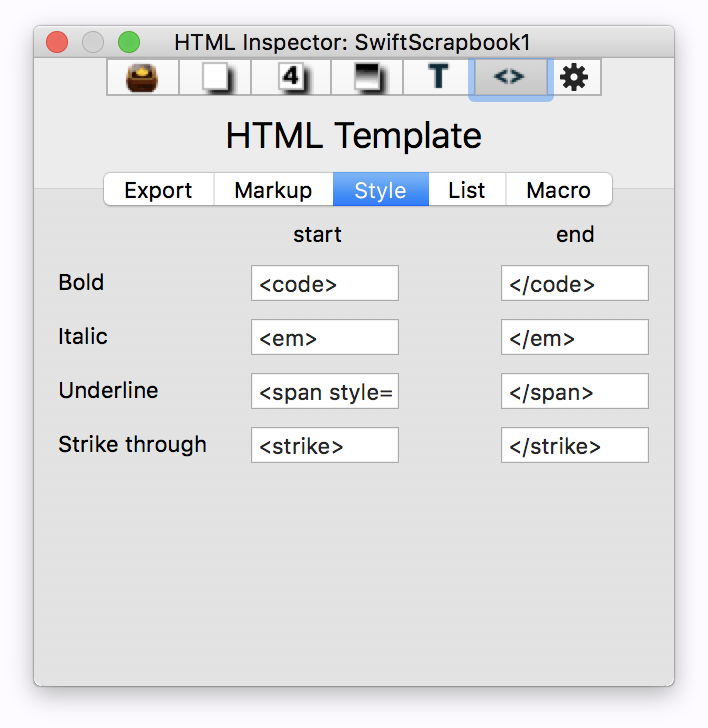Open the scrapbook box inspector icon
708x728 pixels.
click(x=143, y=77)
